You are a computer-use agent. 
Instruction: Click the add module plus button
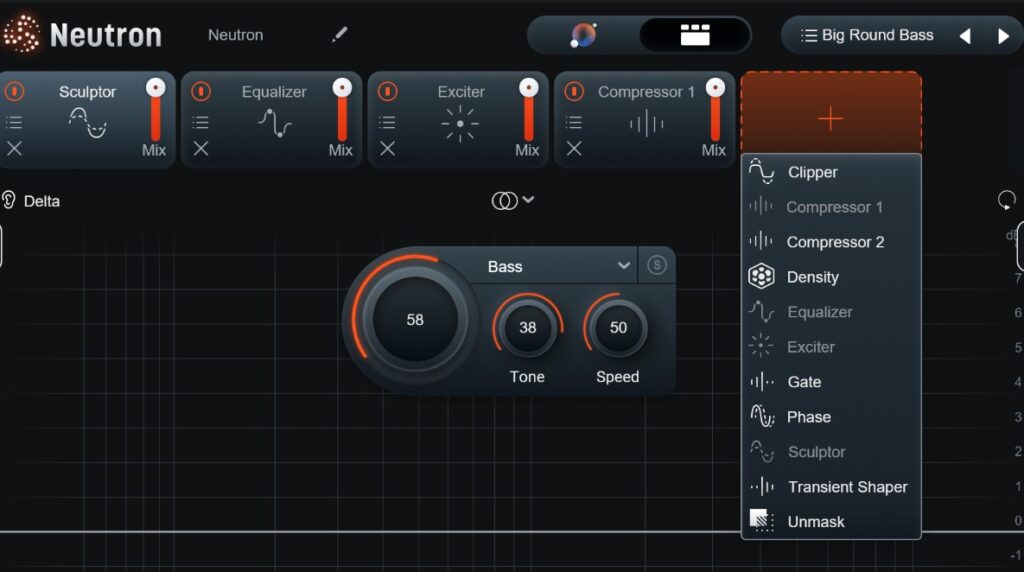click(830, 119)
